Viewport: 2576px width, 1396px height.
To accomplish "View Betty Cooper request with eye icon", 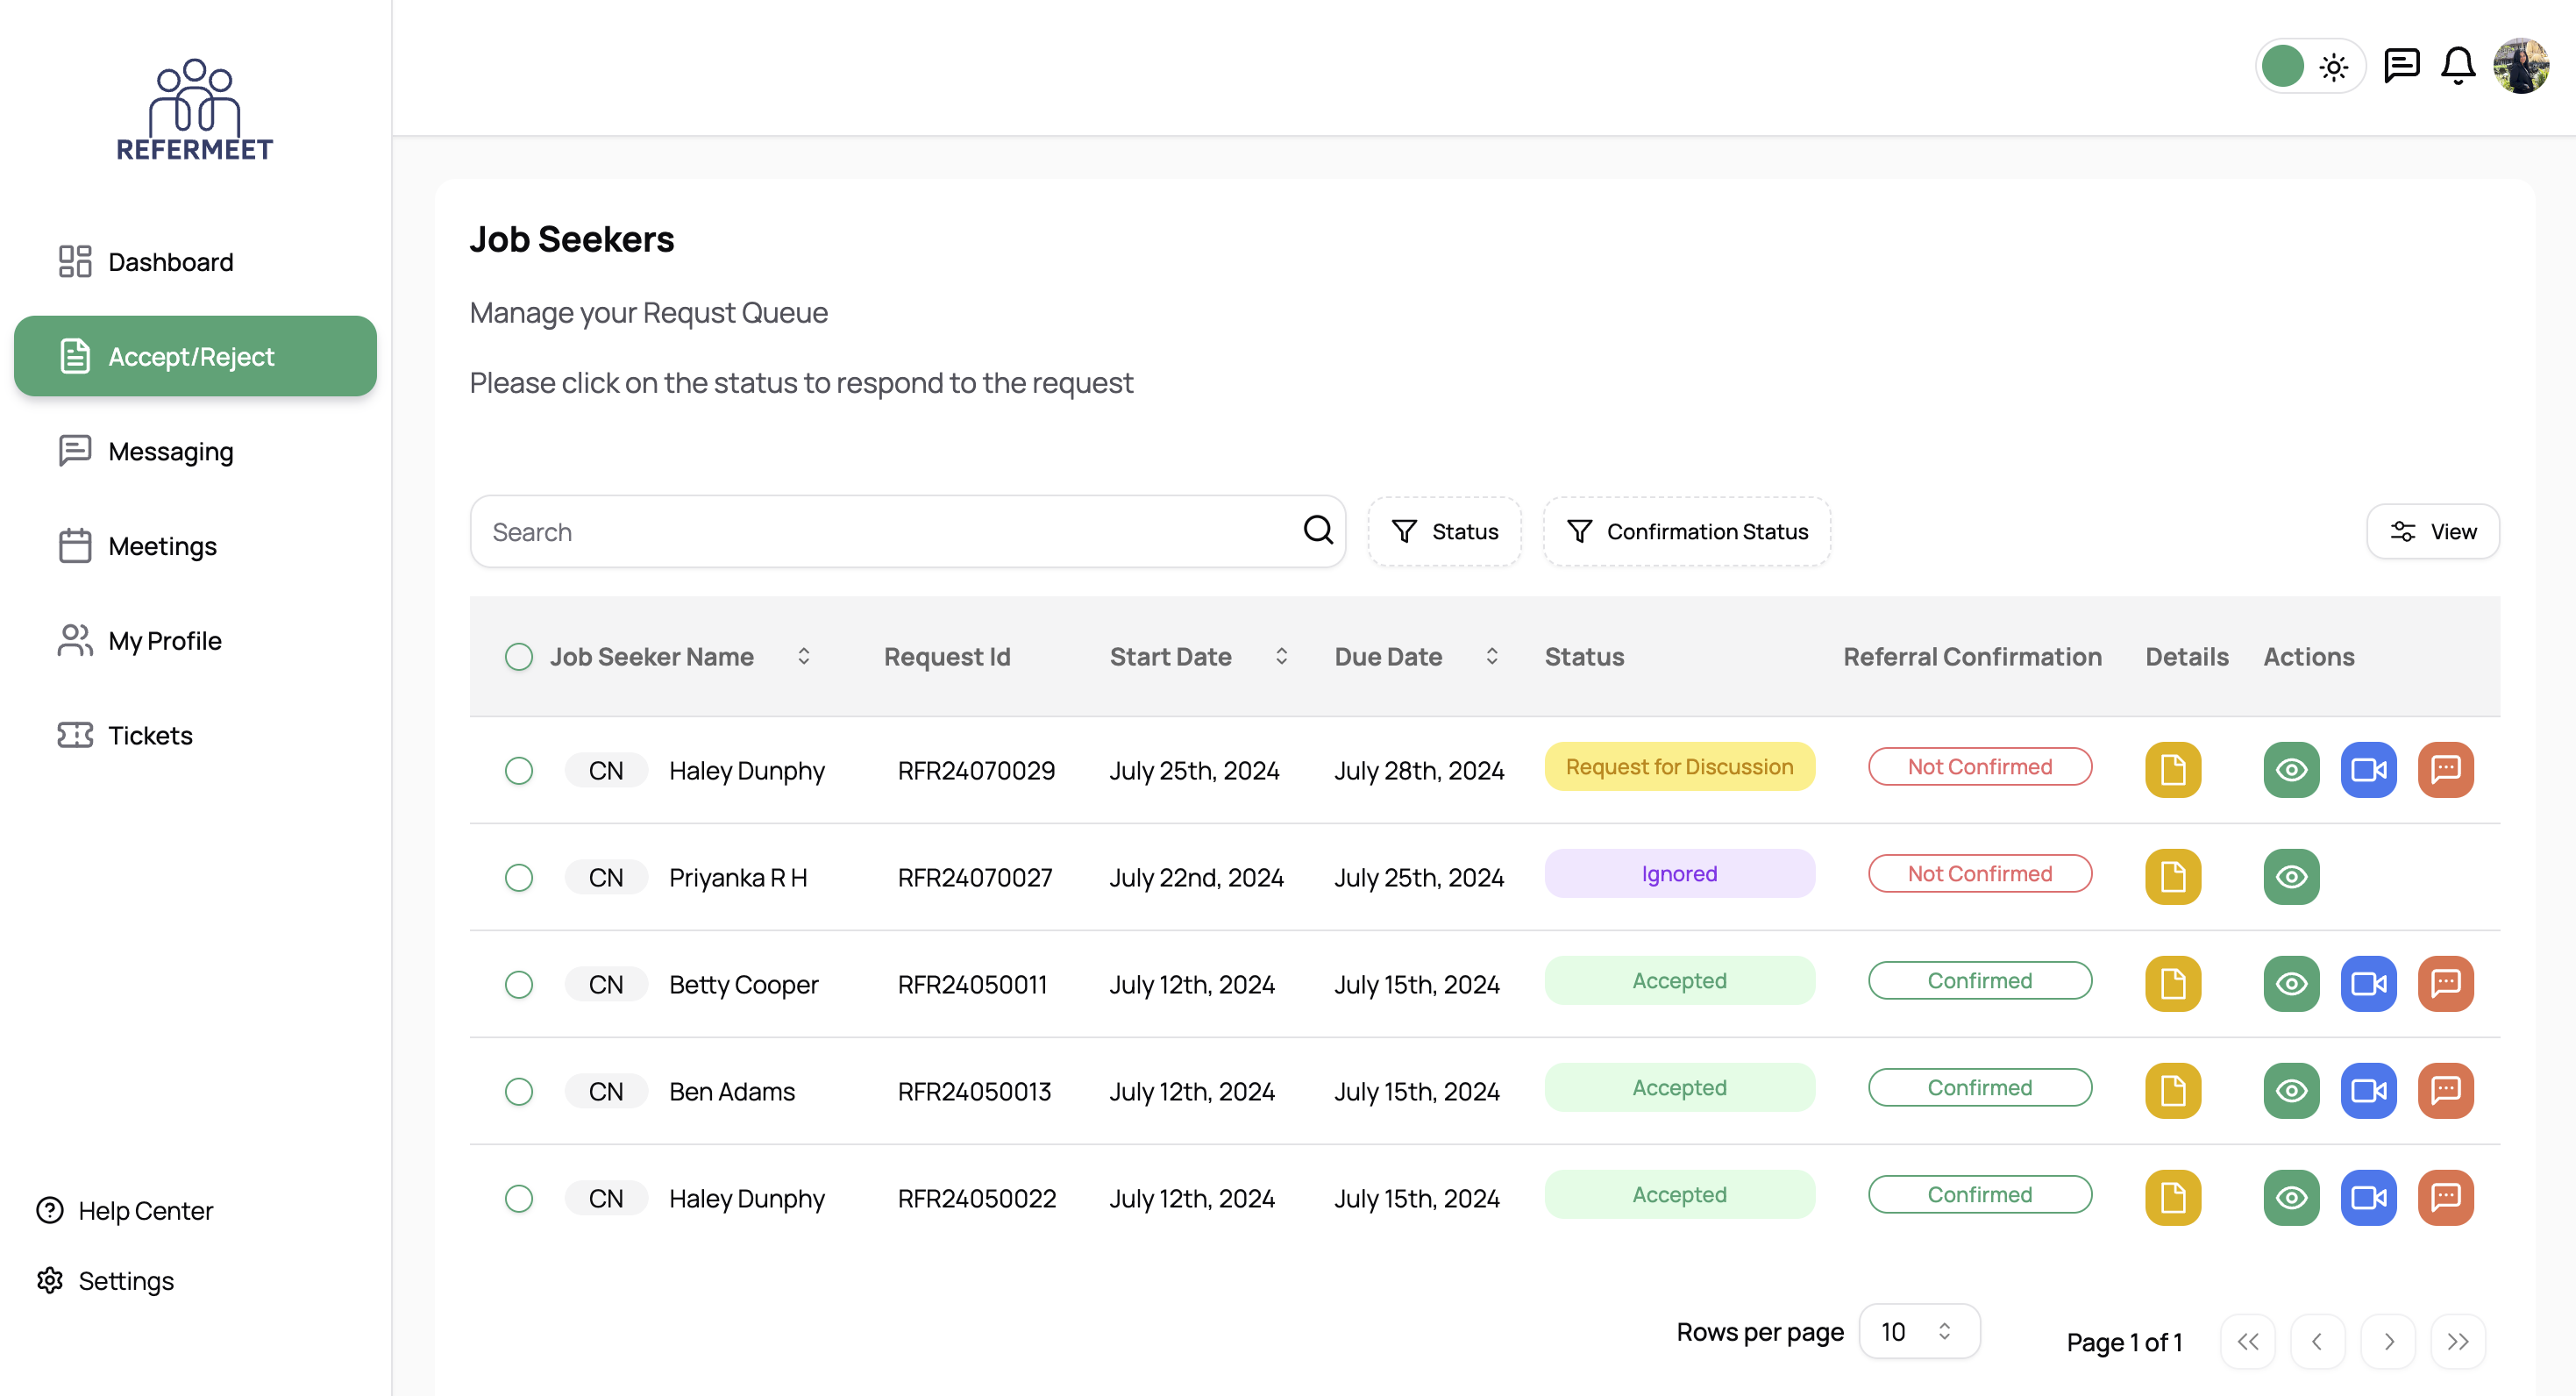I will (x=2291, y=984).
